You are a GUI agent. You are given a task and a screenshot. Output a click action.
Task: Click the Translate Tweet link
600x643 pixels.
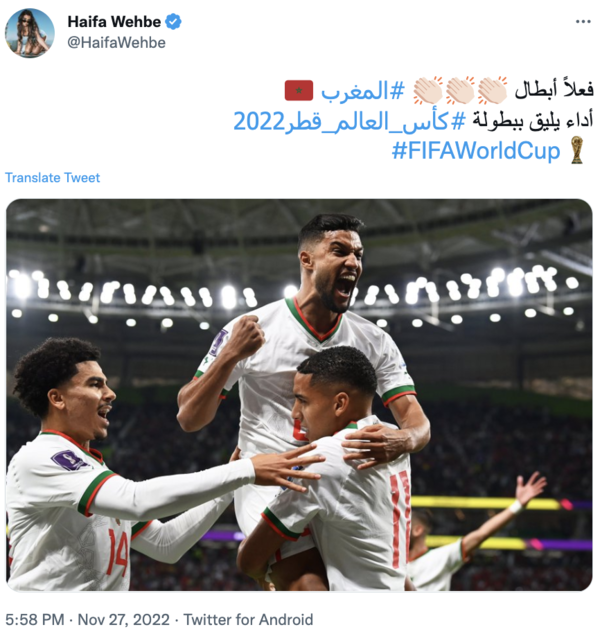[52, 178]
